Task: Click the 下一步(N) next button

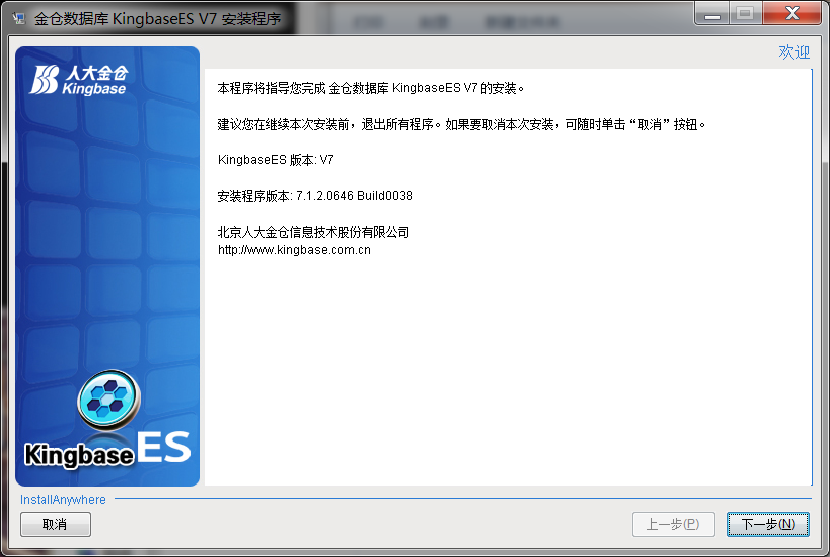Action: point(768,524)
